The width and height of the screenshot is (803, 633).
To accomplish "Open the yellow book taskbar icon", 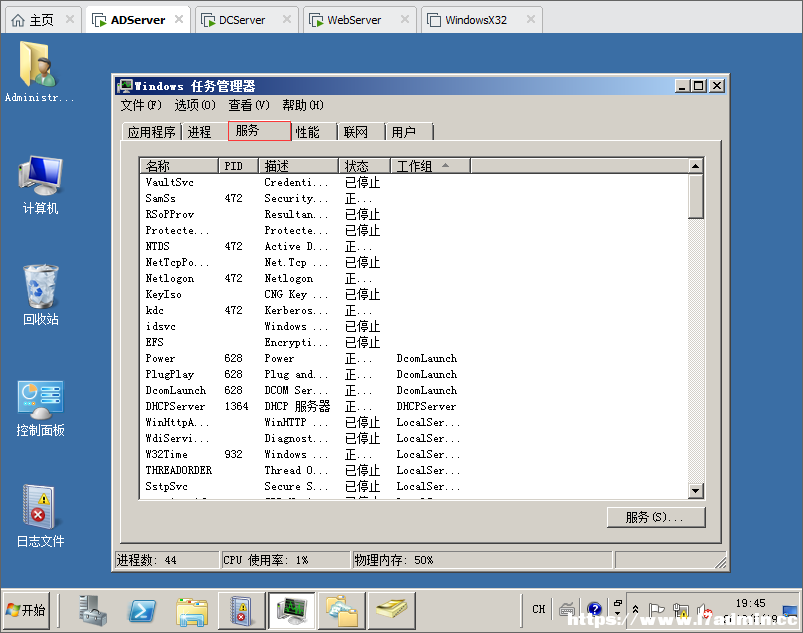I will [391, 609].
